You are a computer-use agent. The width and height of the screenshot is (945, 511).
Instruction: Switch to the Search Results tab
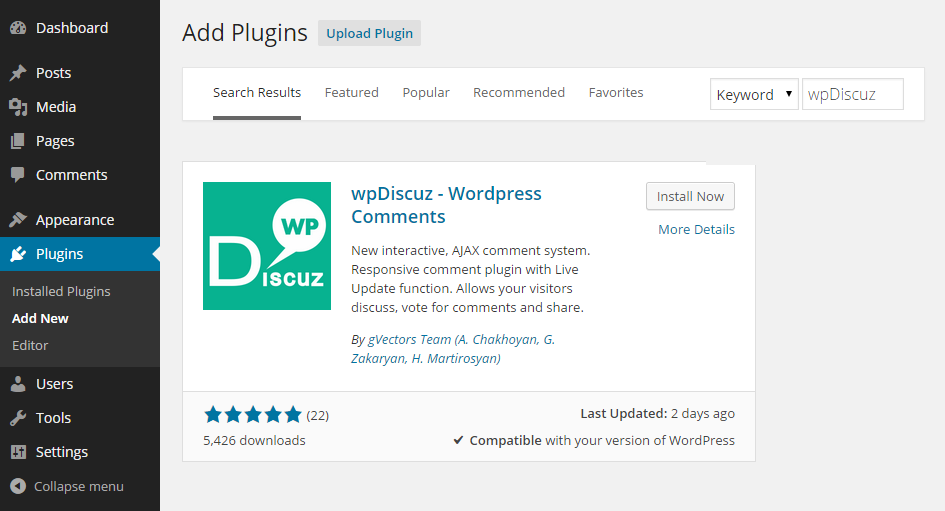(x=257, y=93)
